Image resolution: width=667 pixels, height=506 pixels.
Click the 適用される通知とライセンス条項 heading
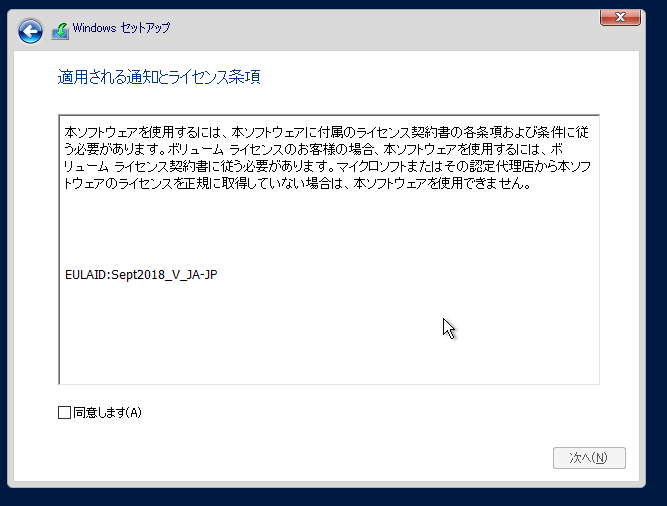(x=159, y=77)
